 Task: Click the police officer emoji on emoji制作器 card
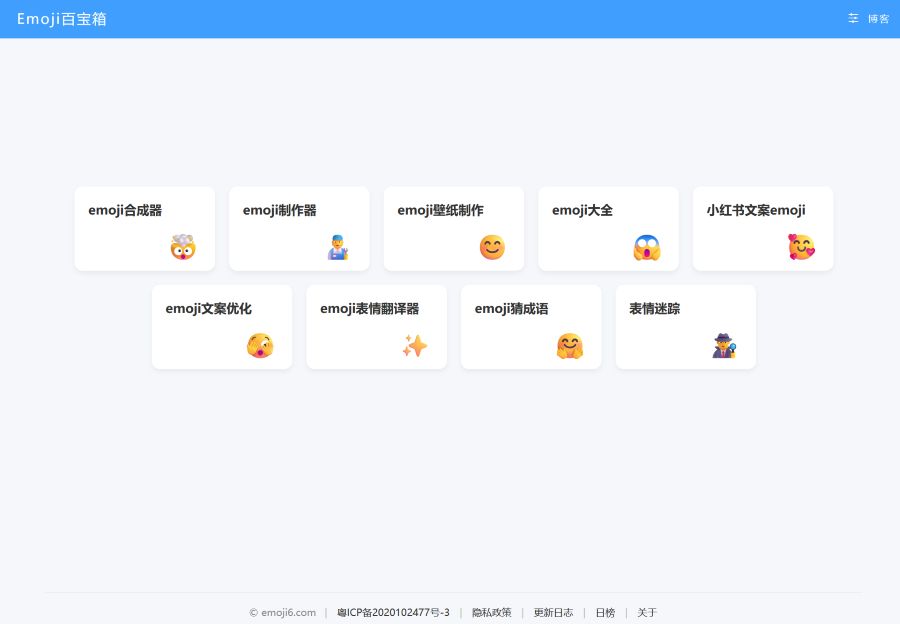click(337, 246)
